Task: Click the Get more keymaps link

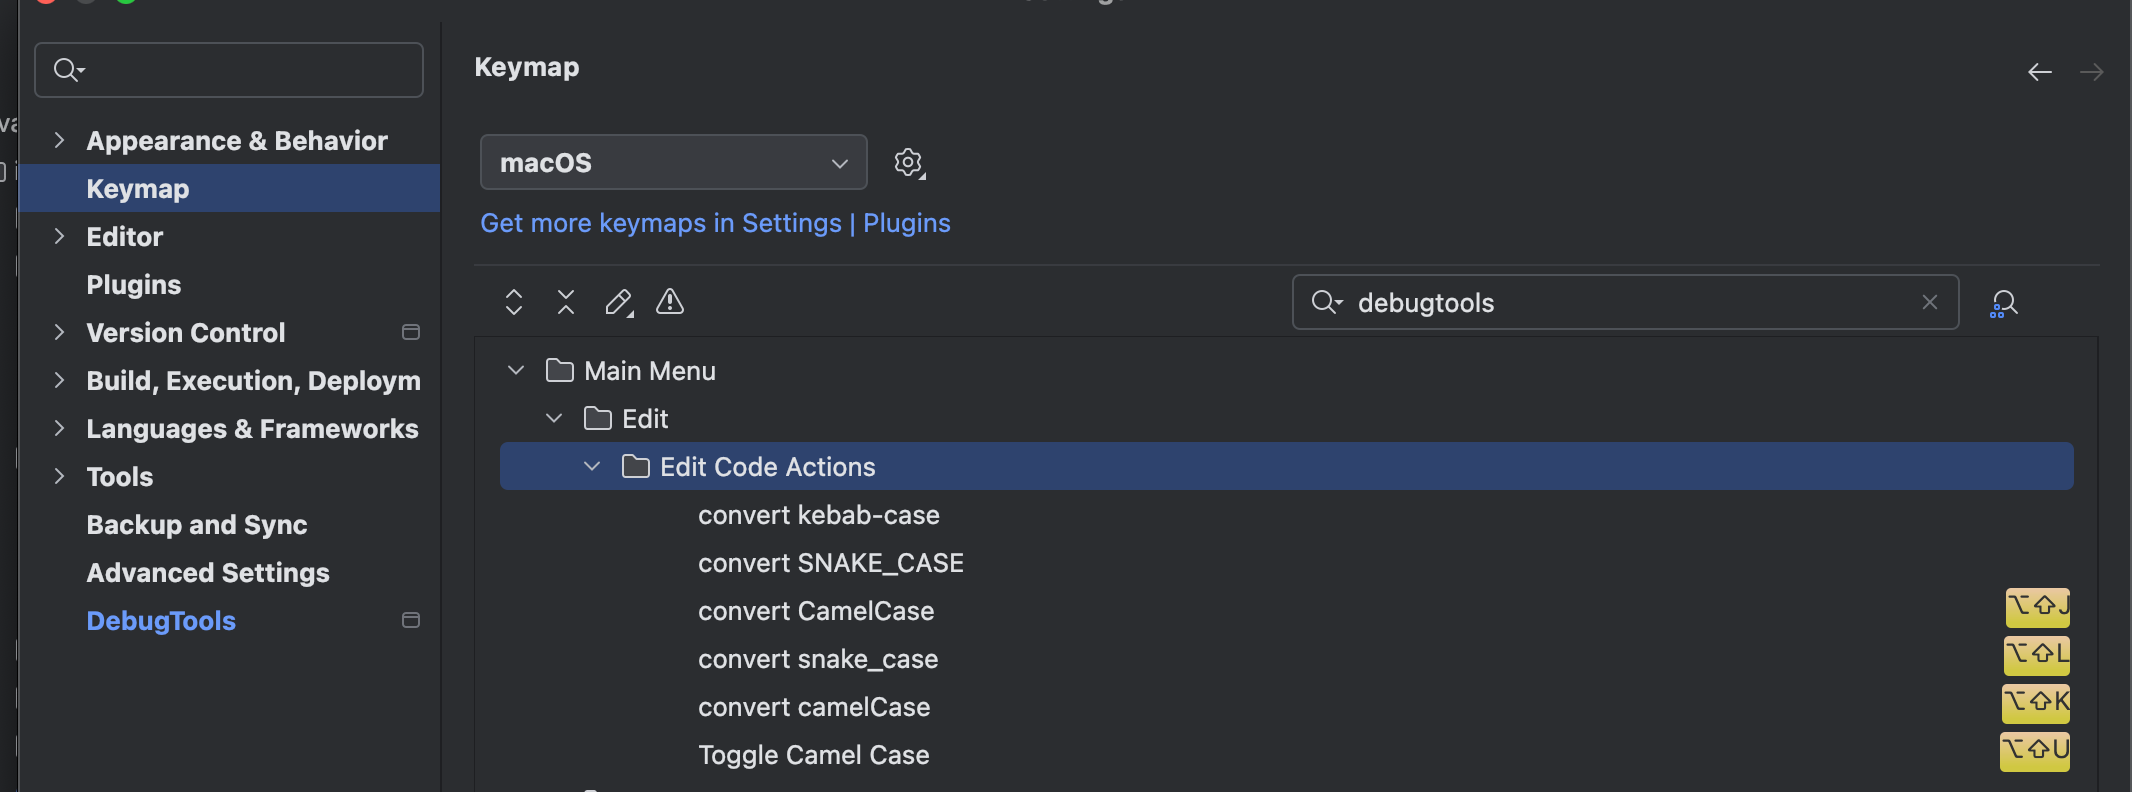Action: click(x=715, y=223)
